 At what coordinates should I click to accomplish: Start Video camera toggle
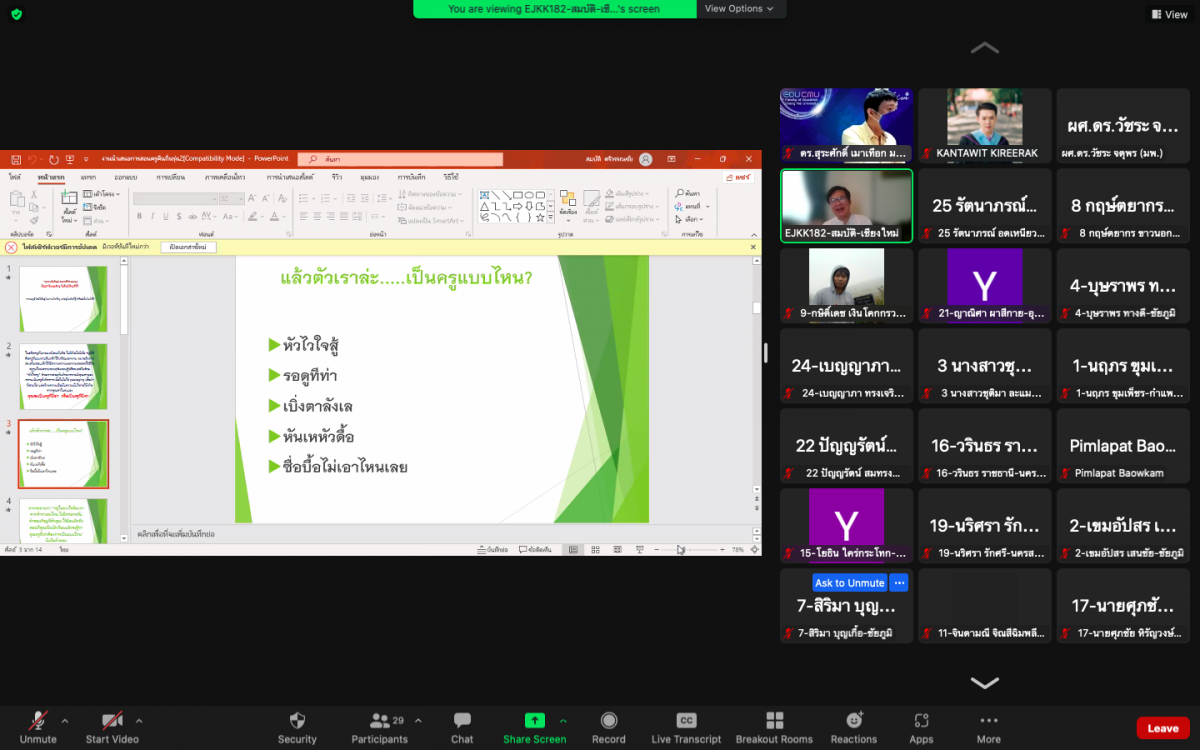pos(111,721)
